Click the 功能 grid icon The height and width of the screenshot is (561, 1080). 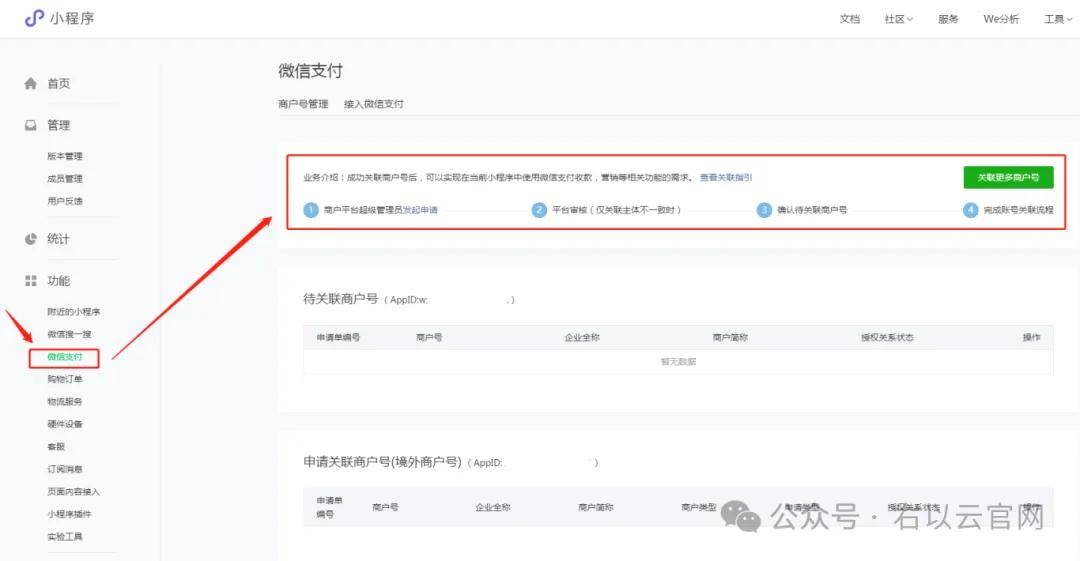(x=30, y=280)
